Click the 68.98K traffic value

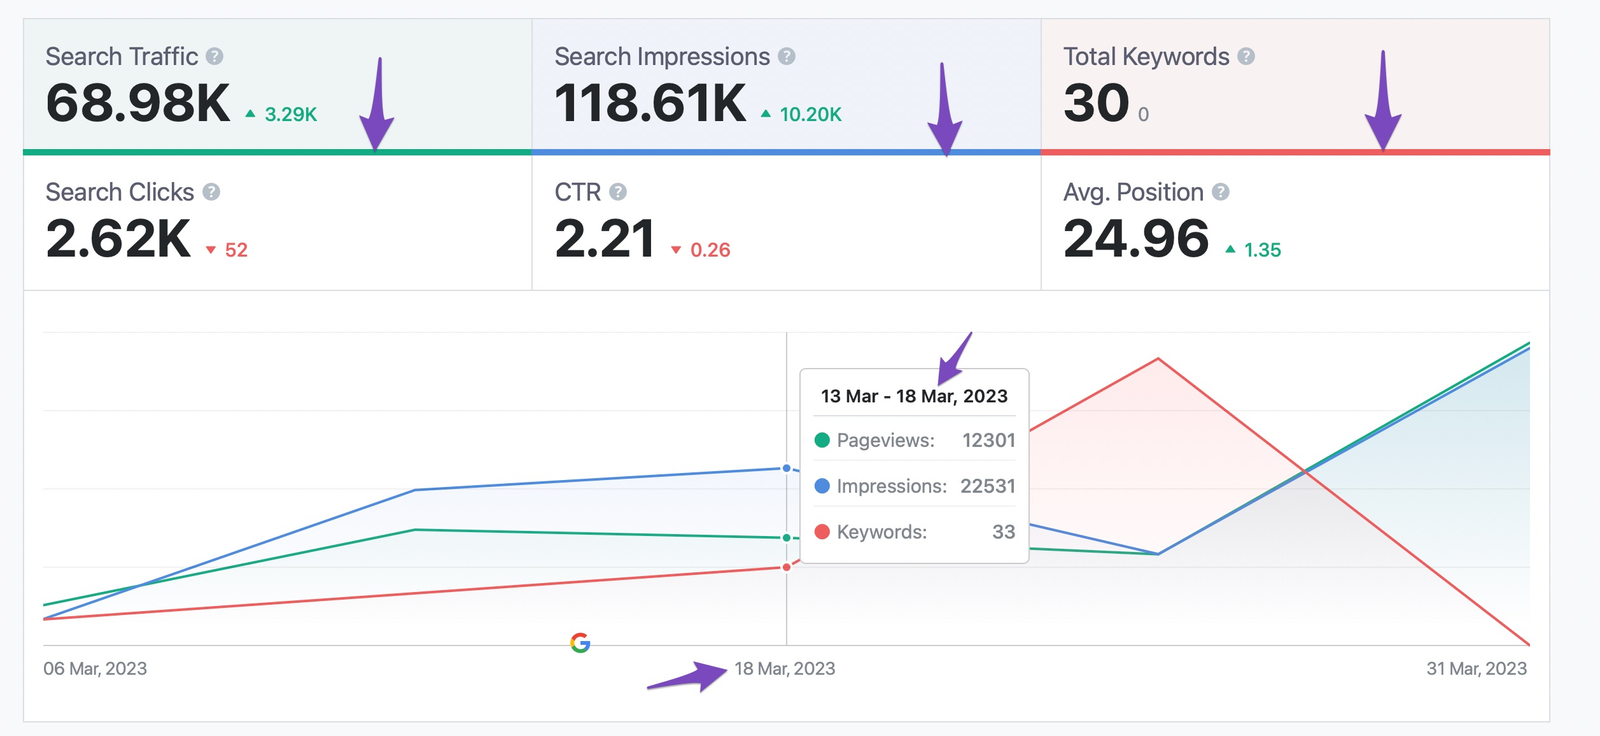pos(138,104)
